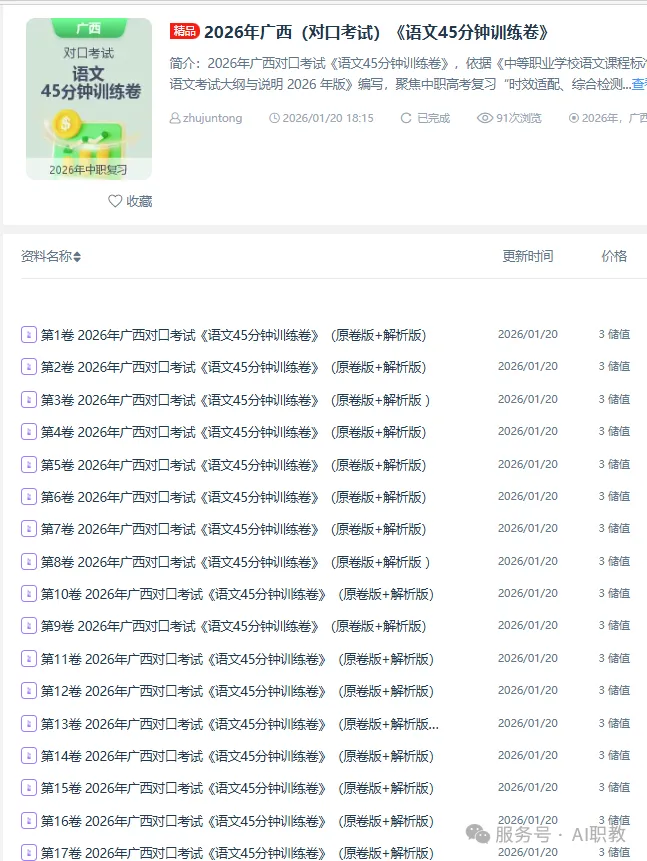This screenshot has height=861, width=647.
Task: Open 第11卷 2026年广西对口考试 file name
Action: pos(237,658)
